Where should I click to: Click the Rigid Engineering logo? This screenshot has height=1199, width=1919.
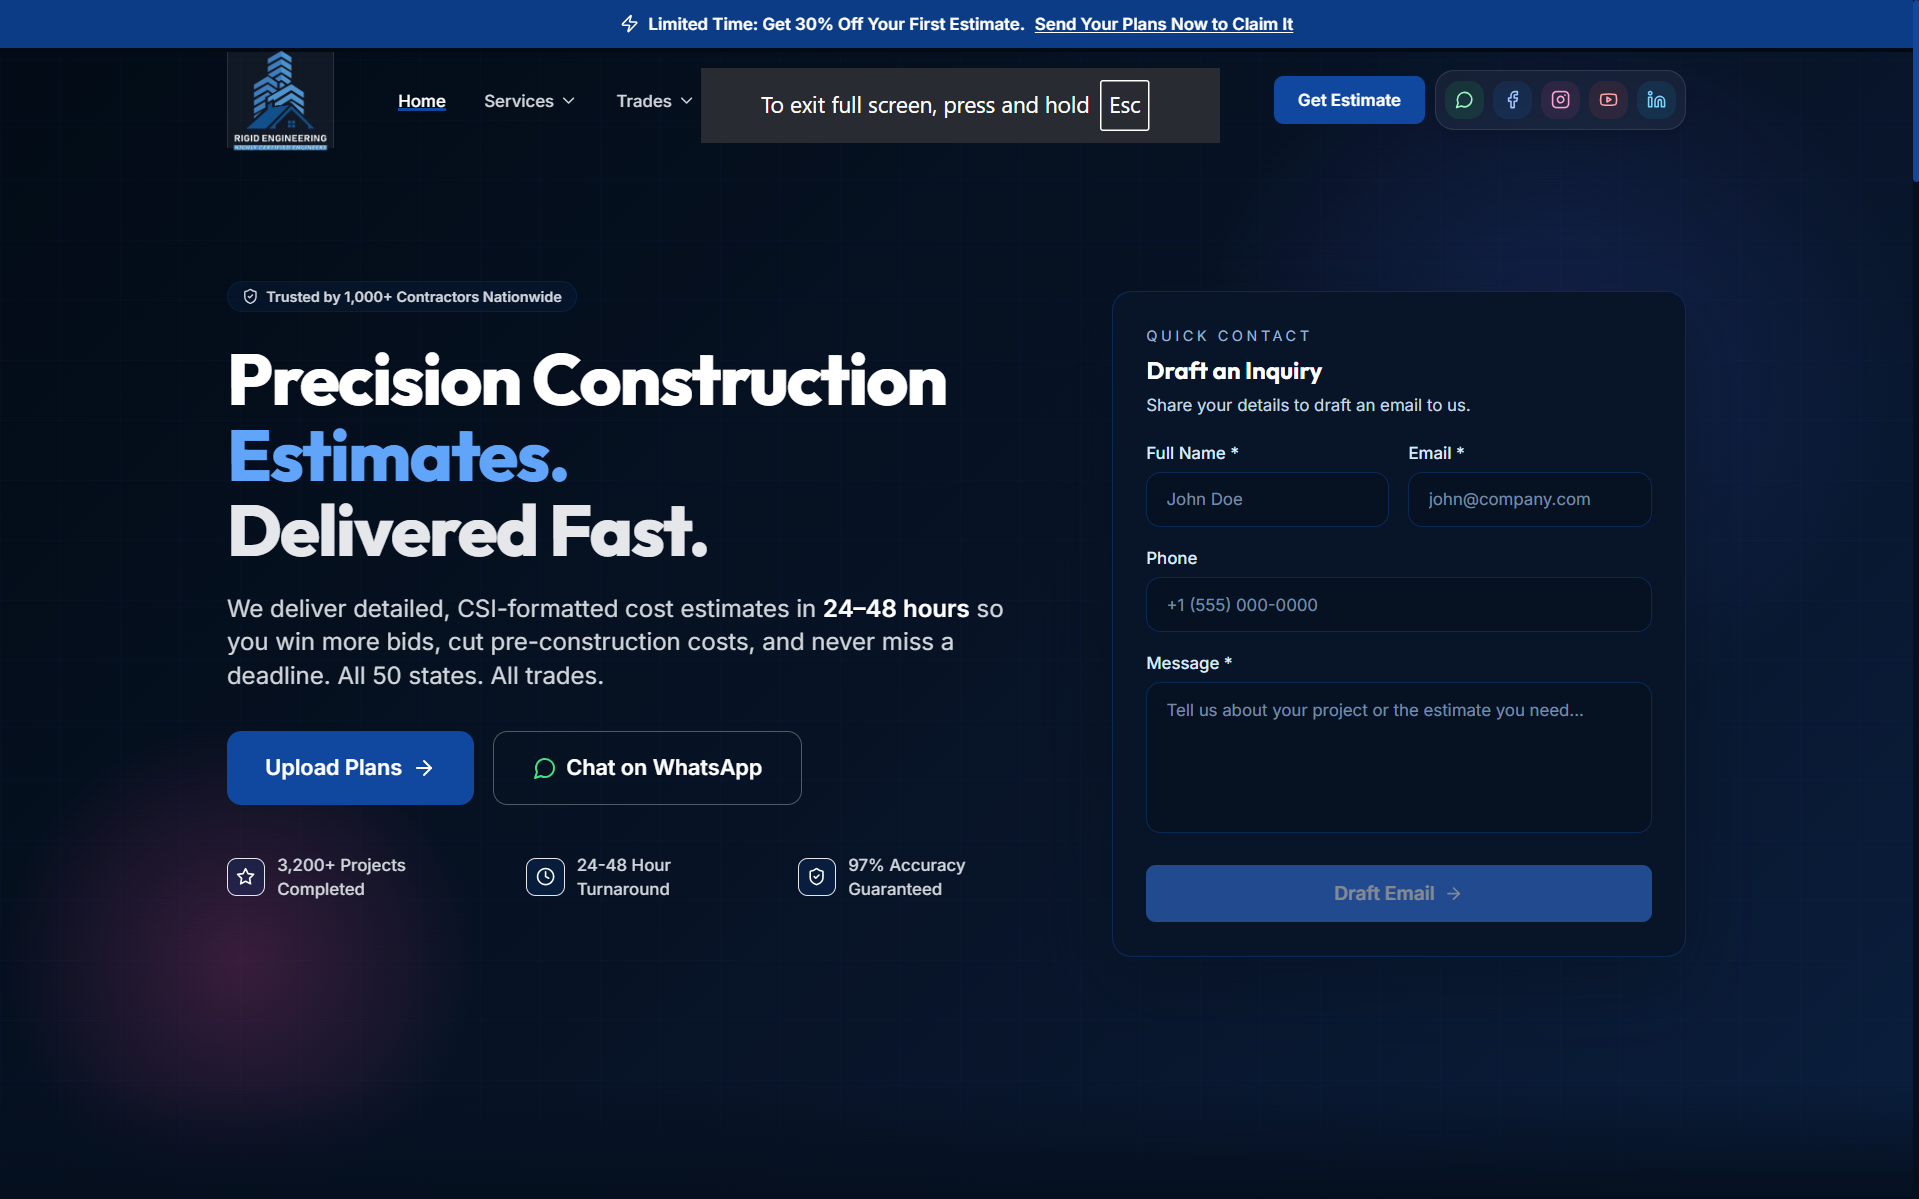(280, 101)
